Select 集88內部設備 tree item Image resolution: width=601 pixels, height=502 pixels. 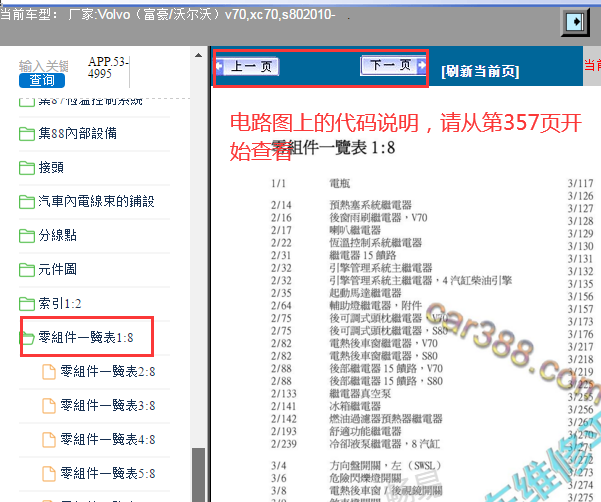[x=77, y=133]
